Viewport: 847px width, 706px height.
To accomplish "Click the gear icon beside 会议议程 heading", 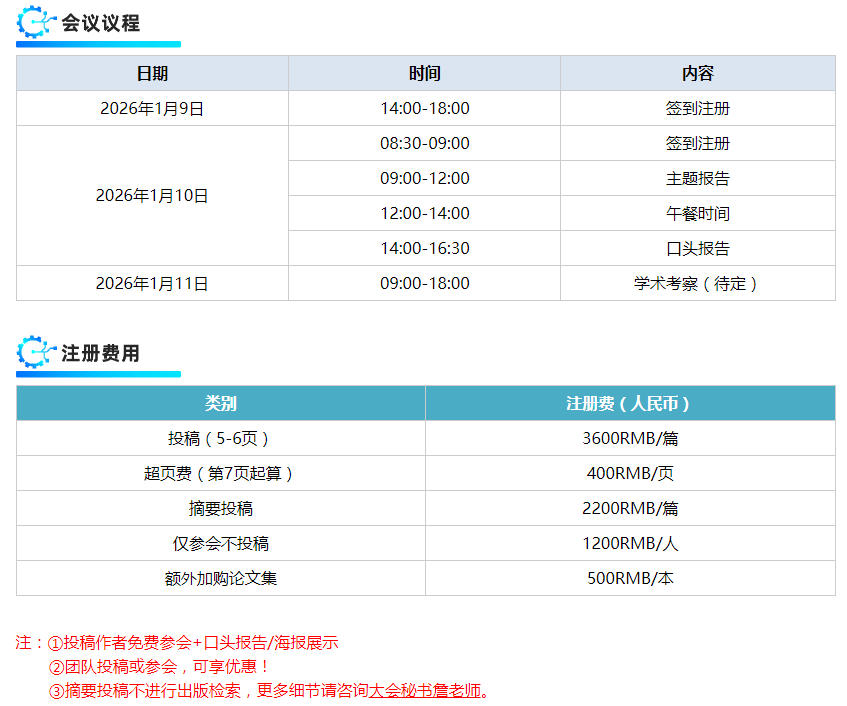I will point(35,23).
